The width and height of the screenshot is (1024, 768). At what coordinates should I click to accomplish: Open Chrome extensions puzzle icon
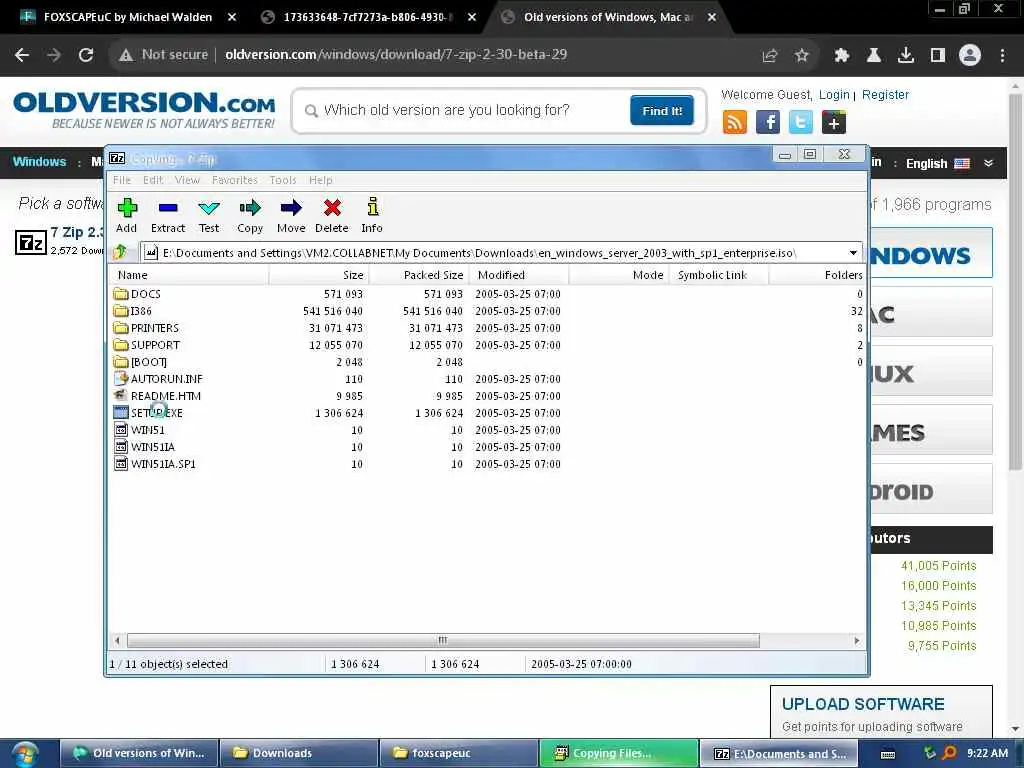click(x=842, y=56)
